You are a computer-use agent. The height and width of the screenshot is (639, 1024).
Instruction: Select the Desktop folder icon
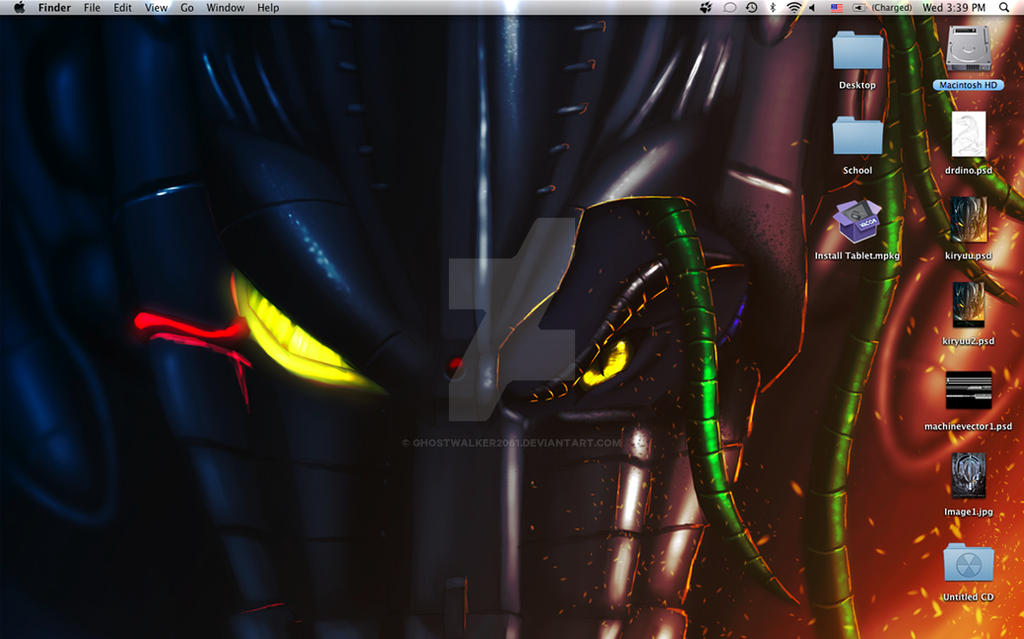(x=857, y=51)
